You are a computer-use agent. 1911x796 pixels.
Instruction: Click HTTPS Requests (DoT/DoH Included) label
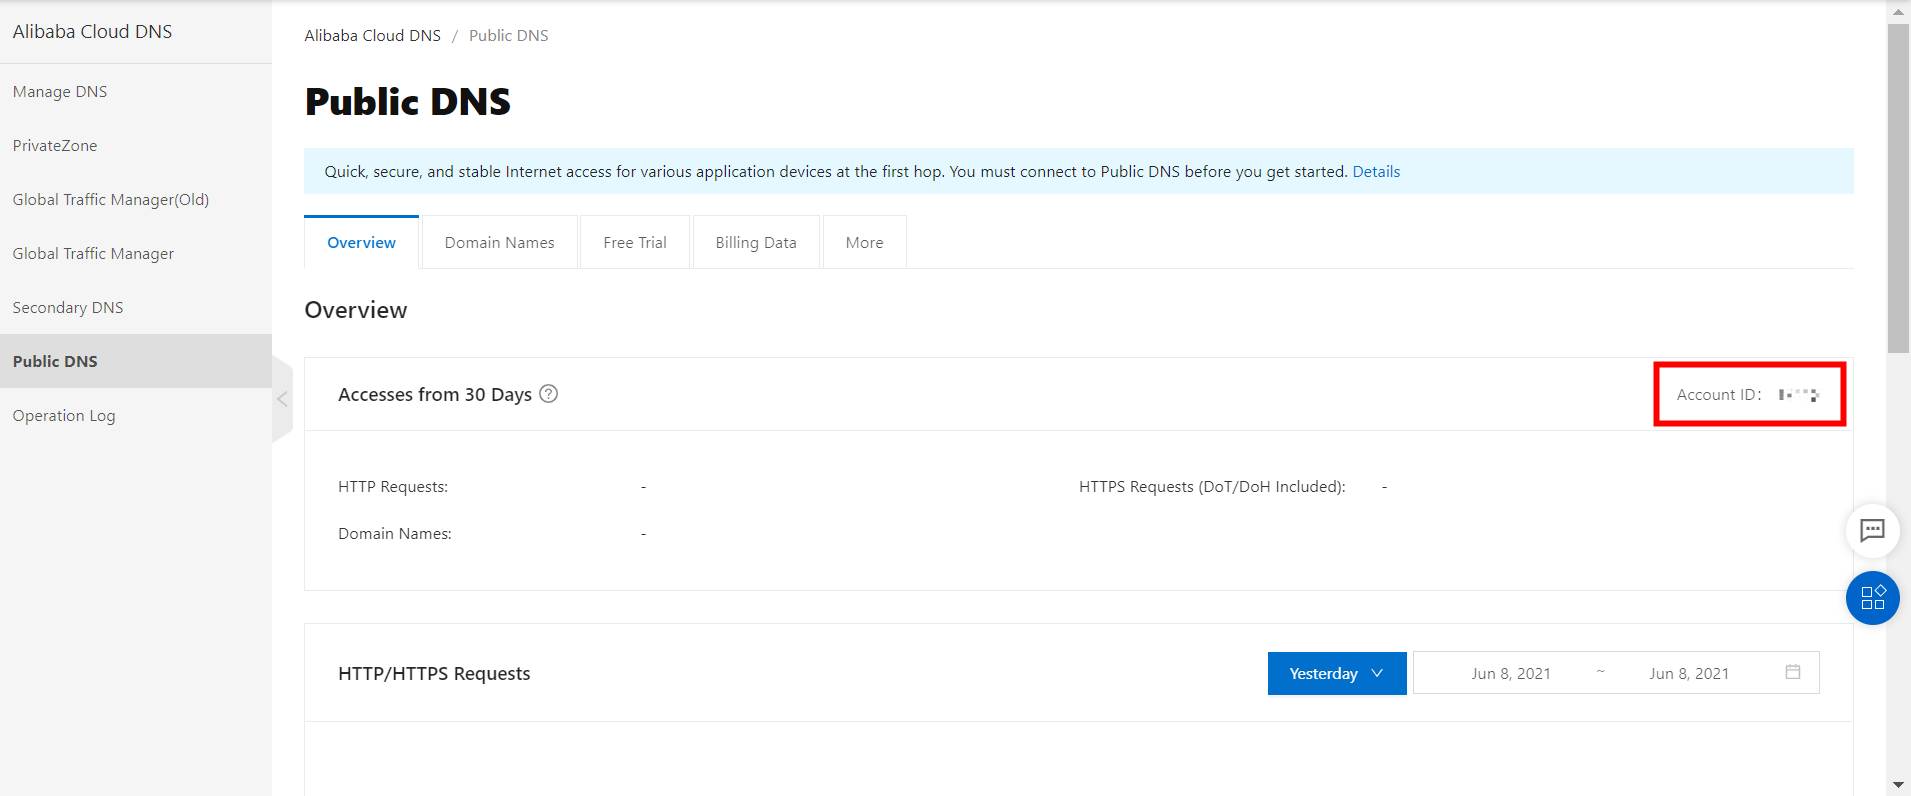(x=1212, y=486)
